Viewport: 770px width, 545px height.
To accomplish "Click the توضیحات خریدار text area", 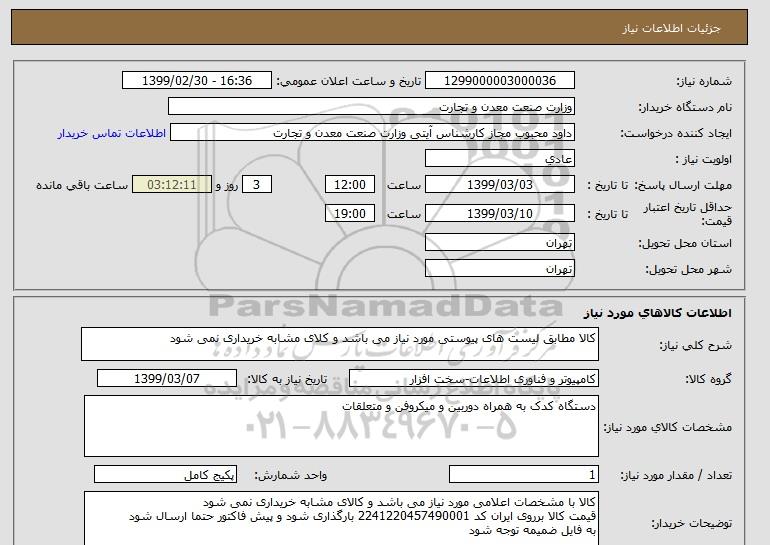I will [x=341, y=518].
